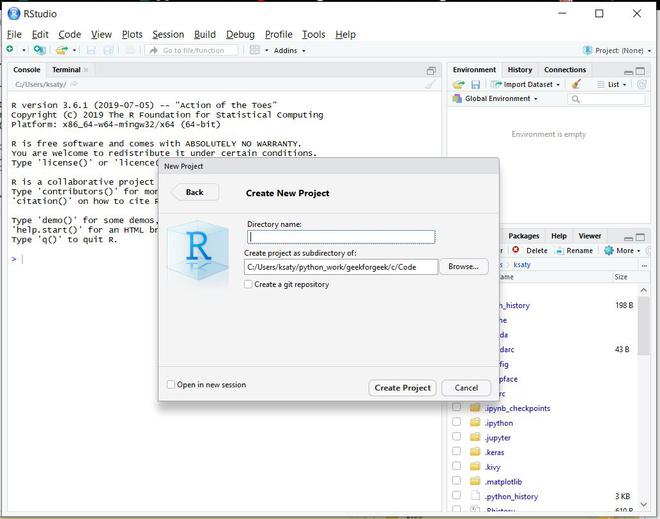Click the console working directory arrow icon
This screenshot has height=519, width=660.
pos(74,84)
